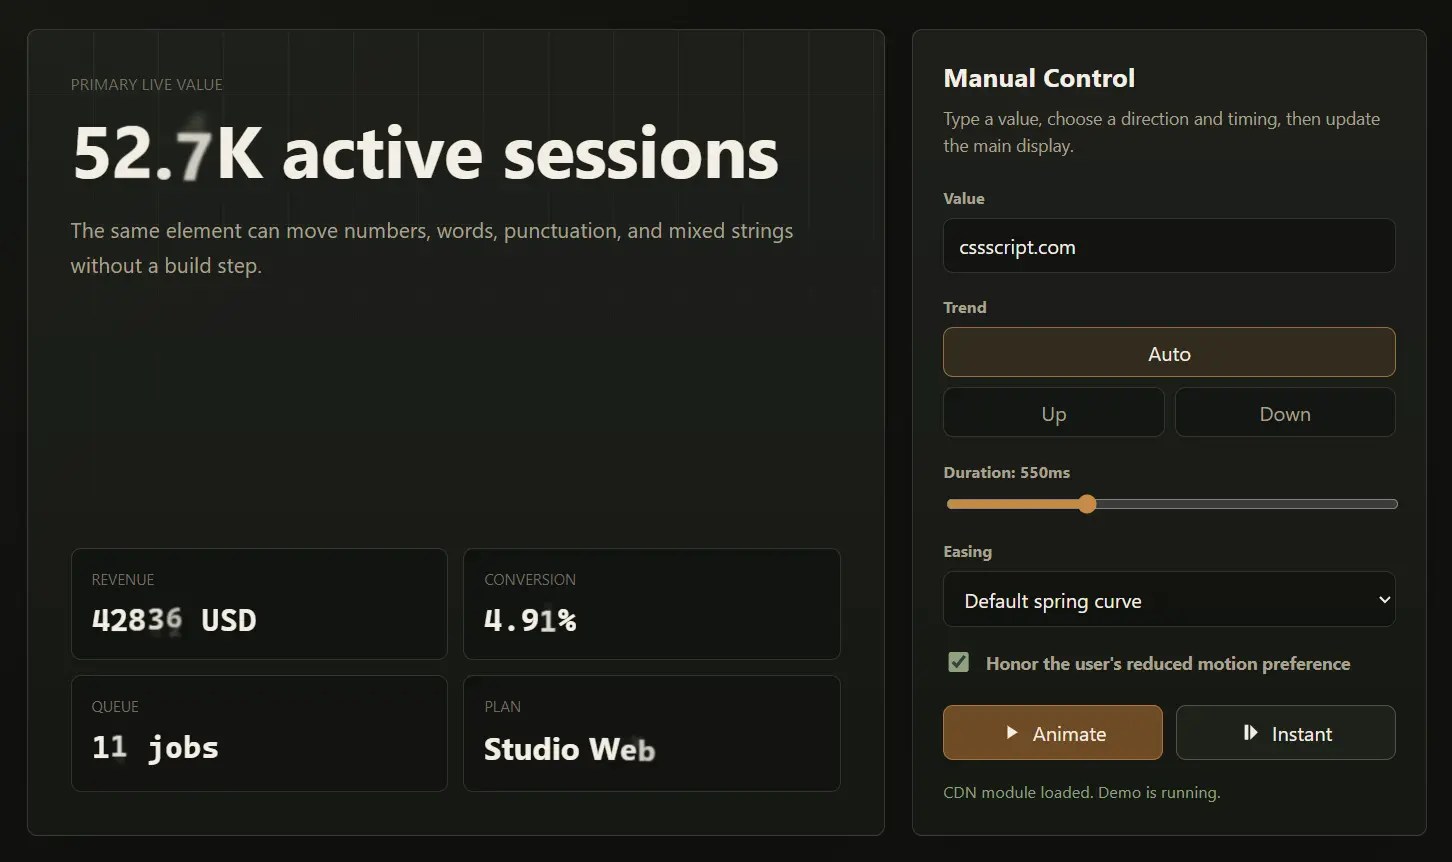Click the Conversion percentage card
The image size is (1452, 862).
[652, 604]
